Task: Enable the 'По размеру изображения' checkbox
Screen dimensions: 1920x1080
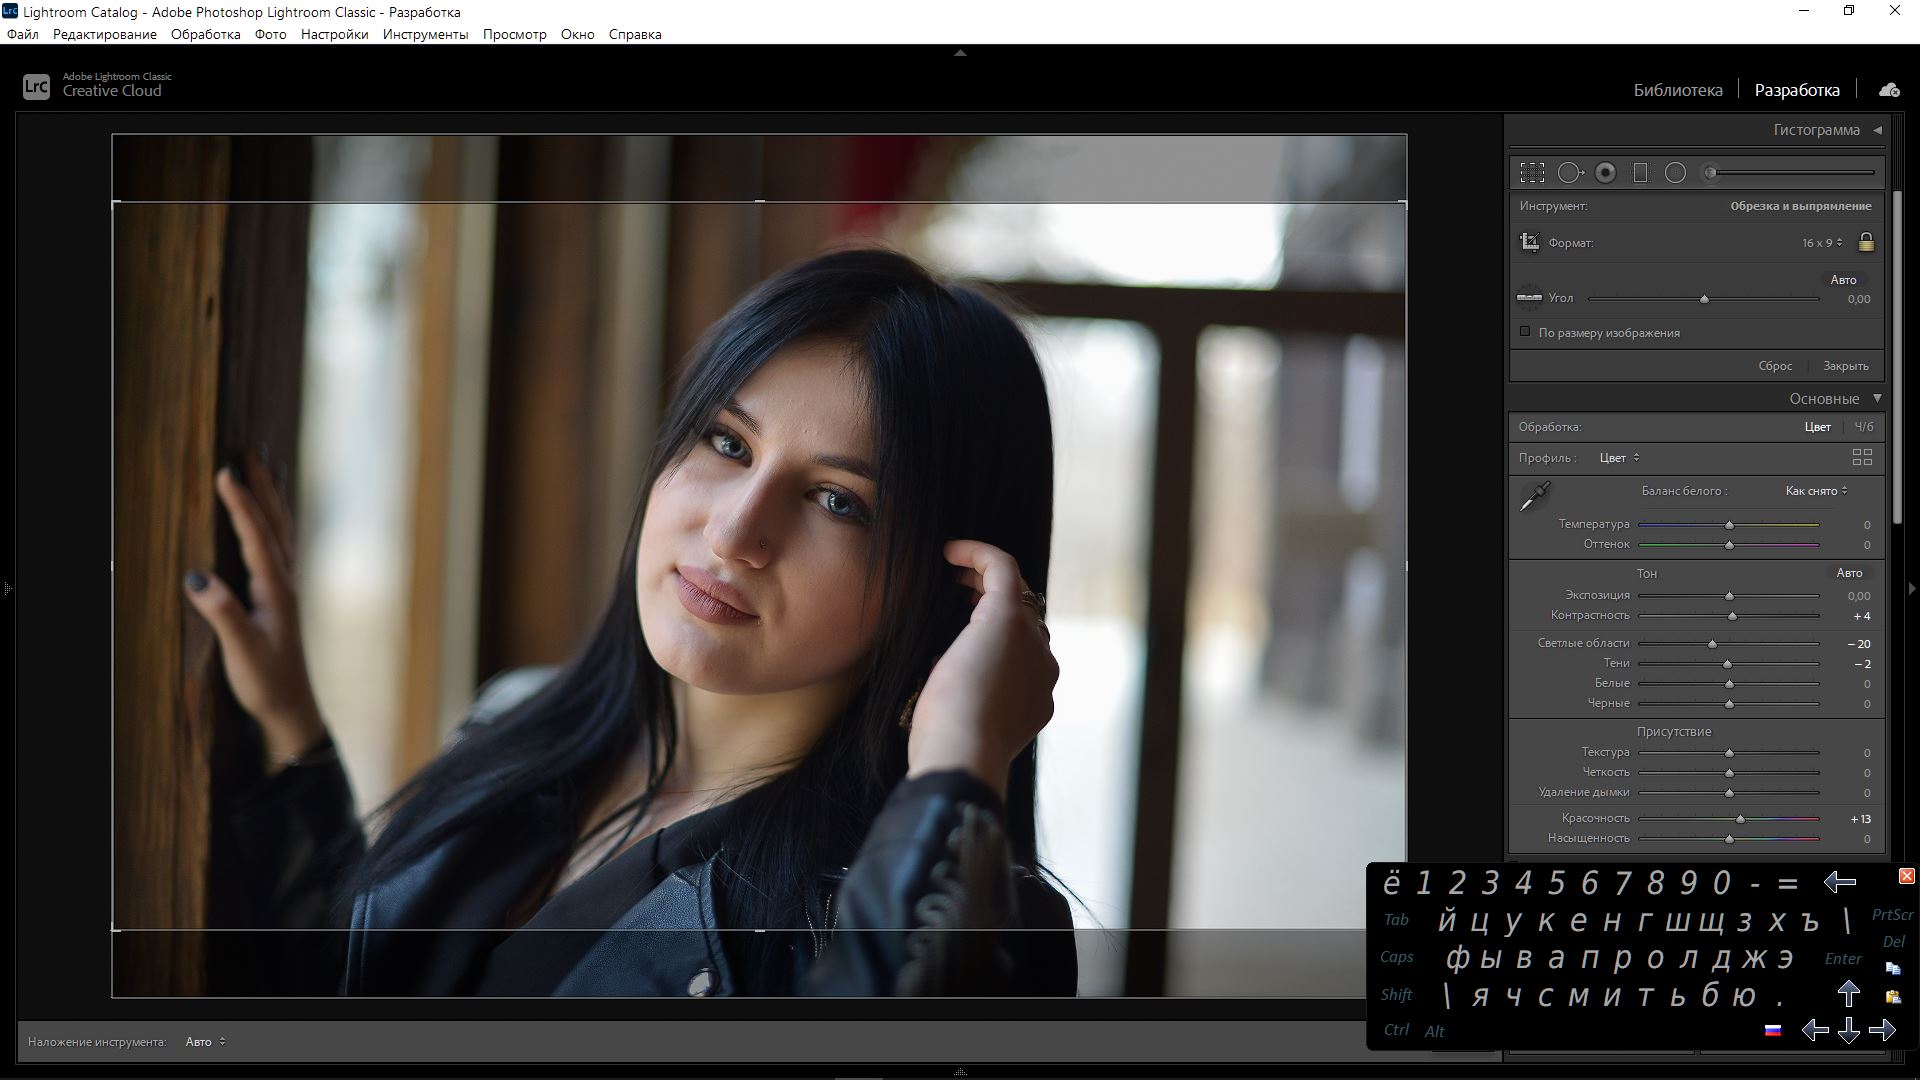Action: [1525, 332]
